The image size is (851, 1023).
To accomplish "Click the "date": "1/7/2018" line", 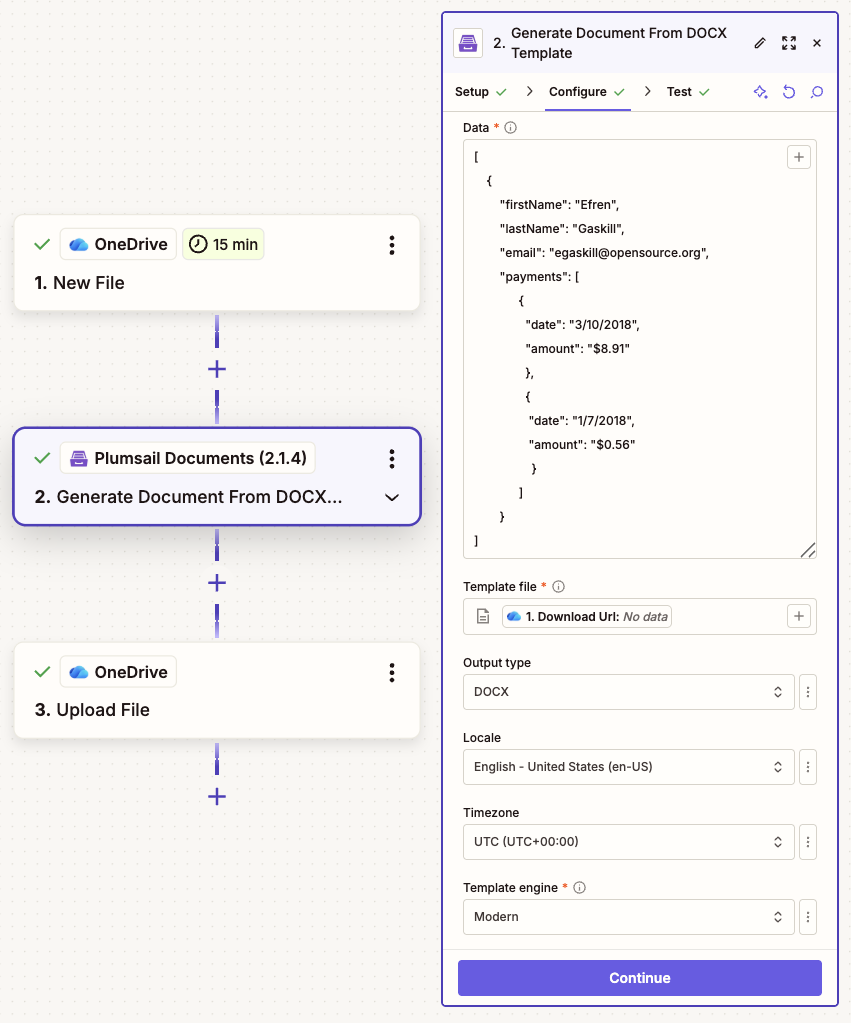I will coord(581,421).
